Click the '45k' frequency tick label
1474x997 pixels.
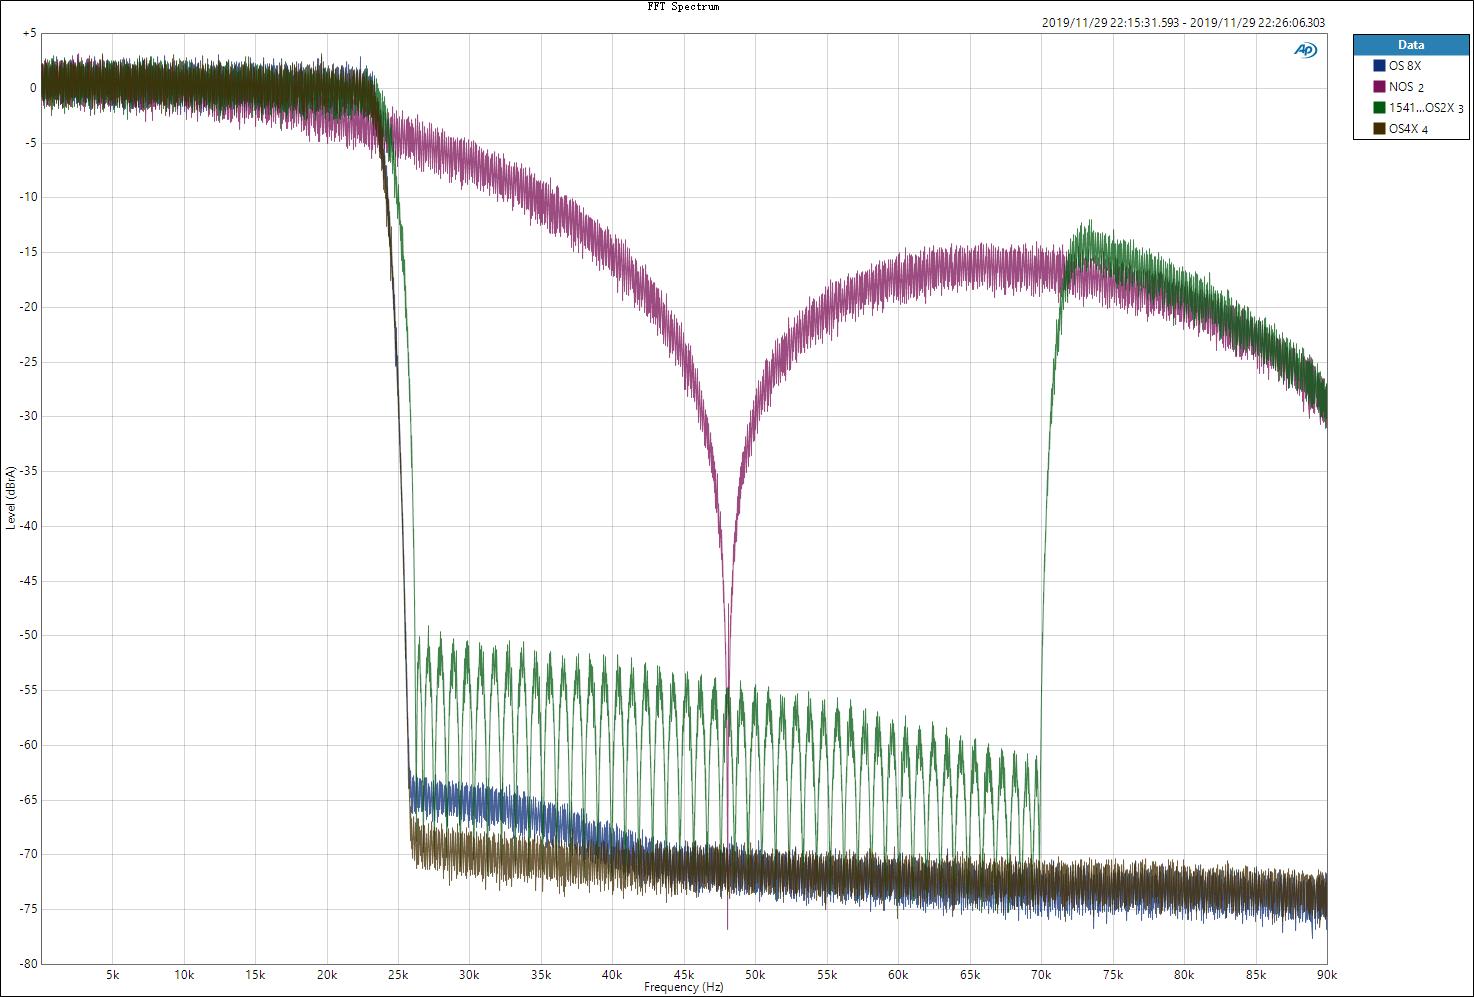point(684,974)
